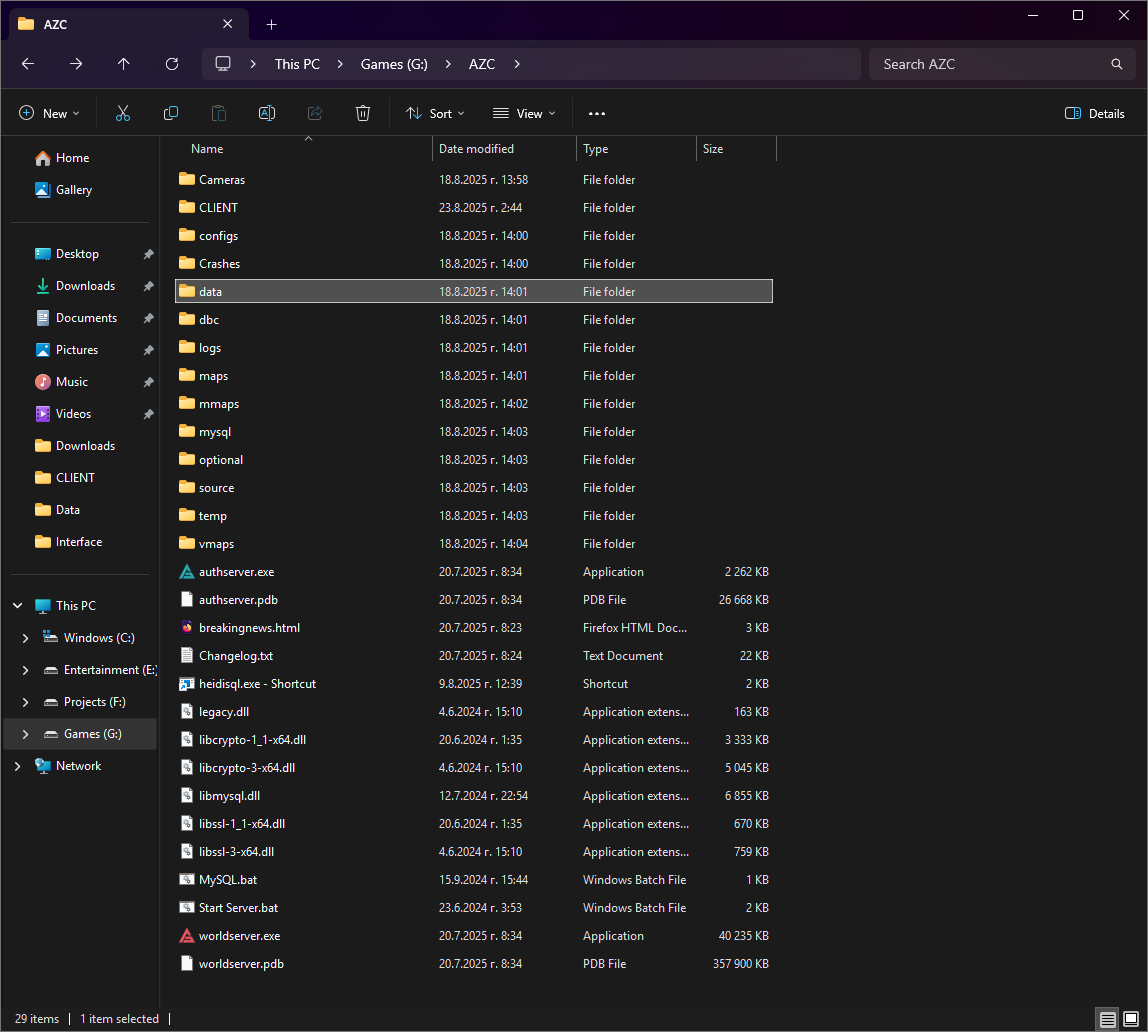Click the Copy icon in toolbar
The width and height of the screenshot is (1148, 1032).
click(171, 113)
